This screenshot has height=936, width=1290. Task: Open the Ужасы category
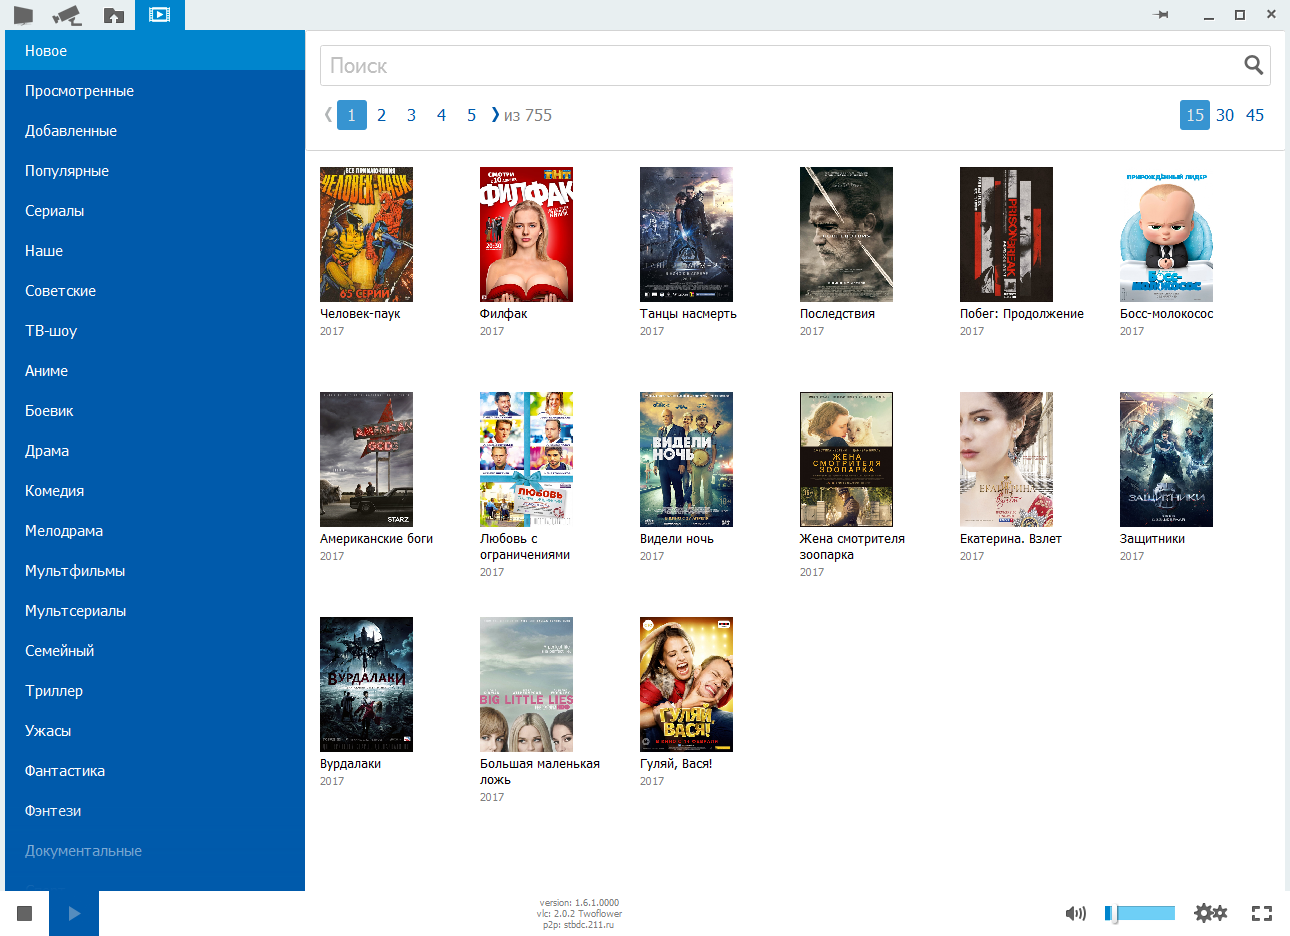[x=155, y=730]
